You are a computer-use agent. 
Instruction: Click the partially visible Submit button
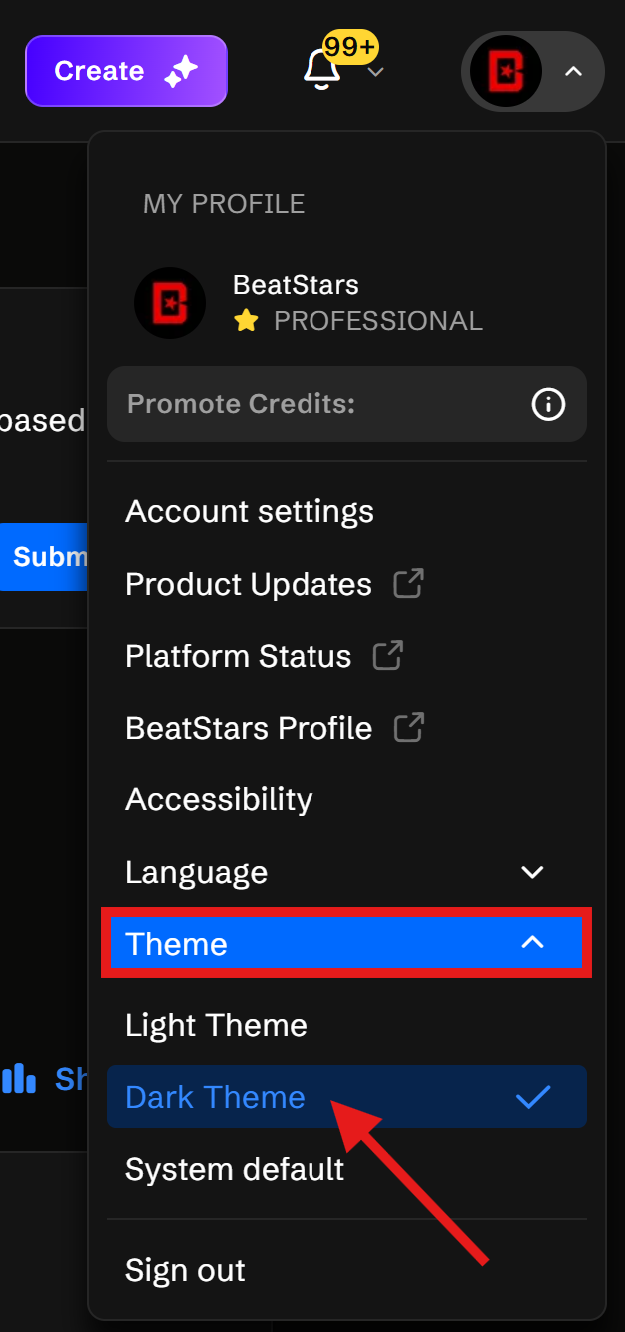tap(42, 557)
